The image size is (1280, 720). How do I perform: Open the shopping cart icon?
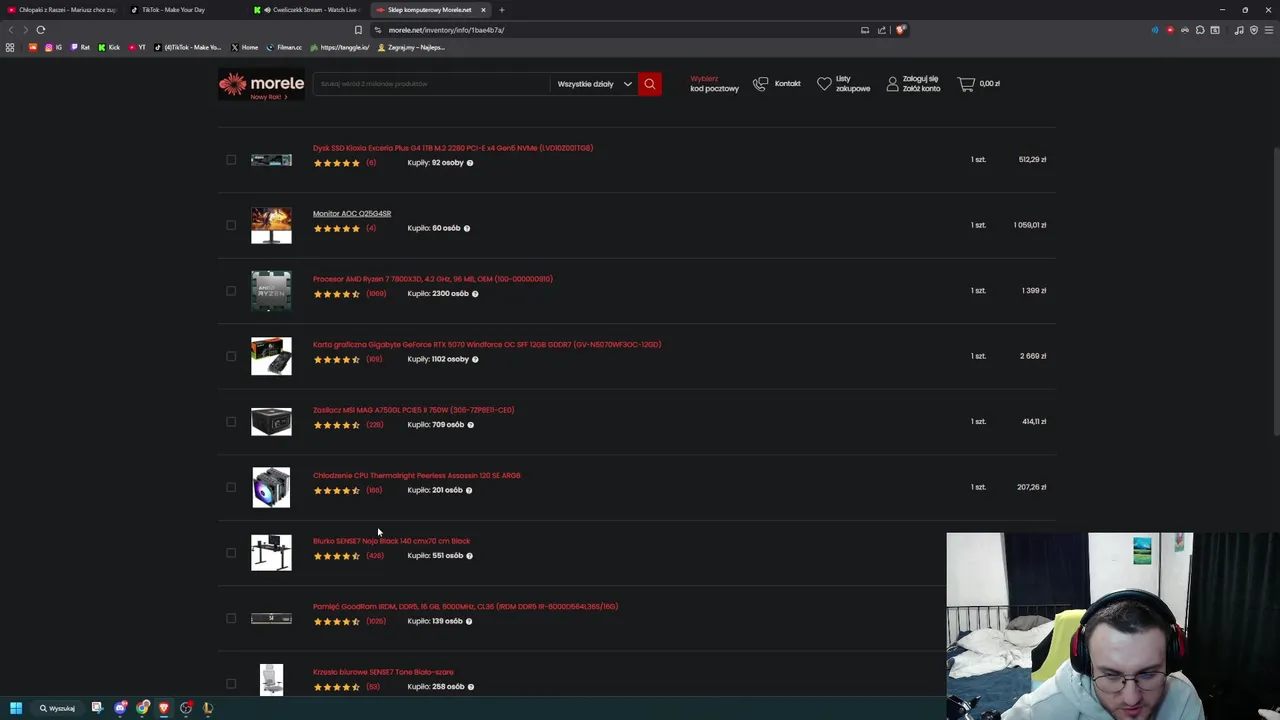(966, 84)
